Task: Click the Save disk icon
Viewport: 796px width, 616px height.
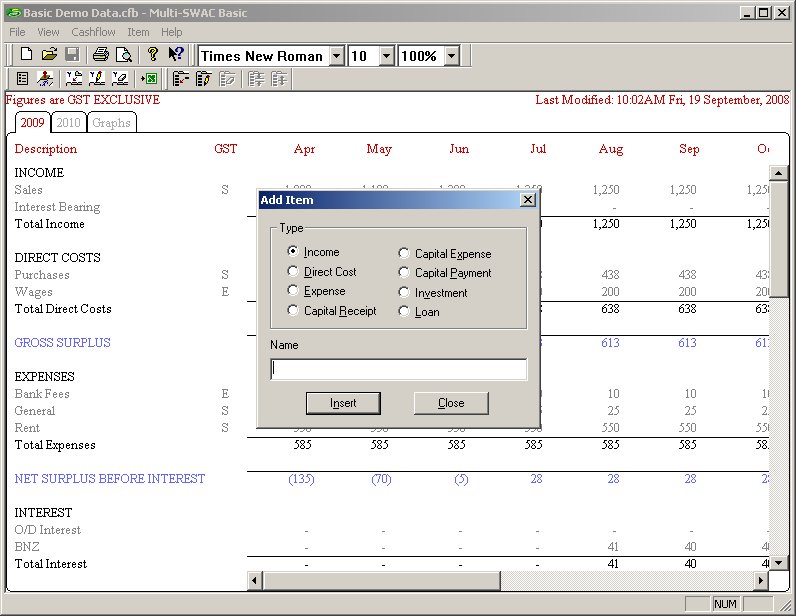Action: (x=72, y=54)
